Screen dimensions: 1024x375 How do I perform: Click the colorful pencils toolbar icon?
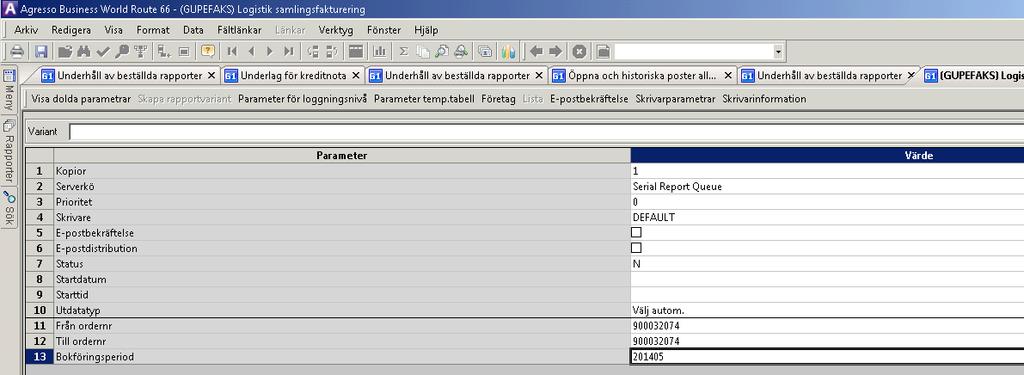coord(508,52)
